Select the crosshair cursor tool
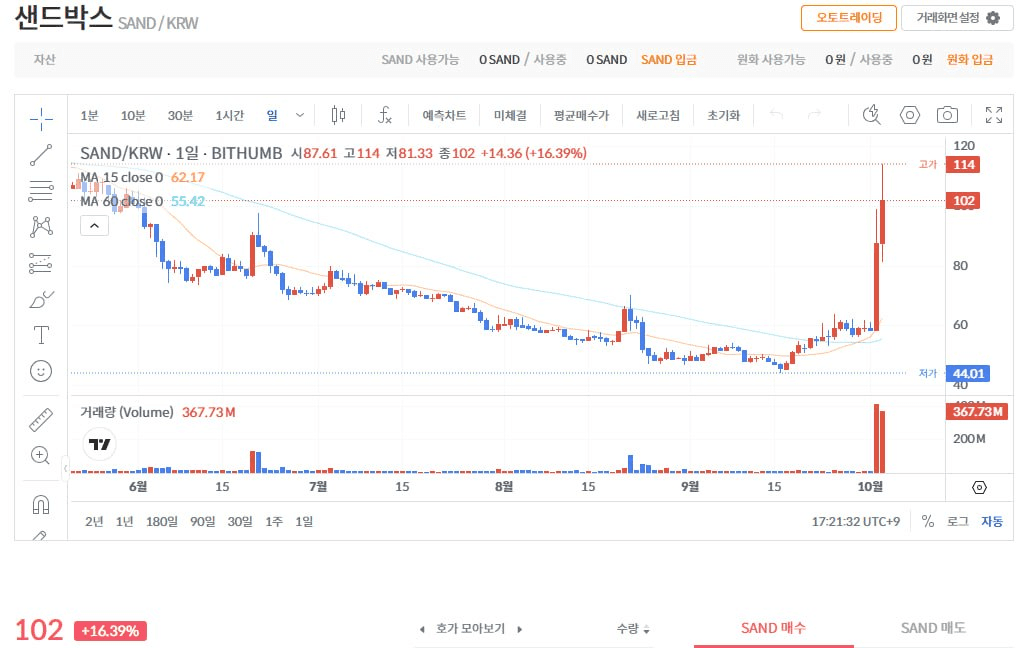 (x=41, y=118)
